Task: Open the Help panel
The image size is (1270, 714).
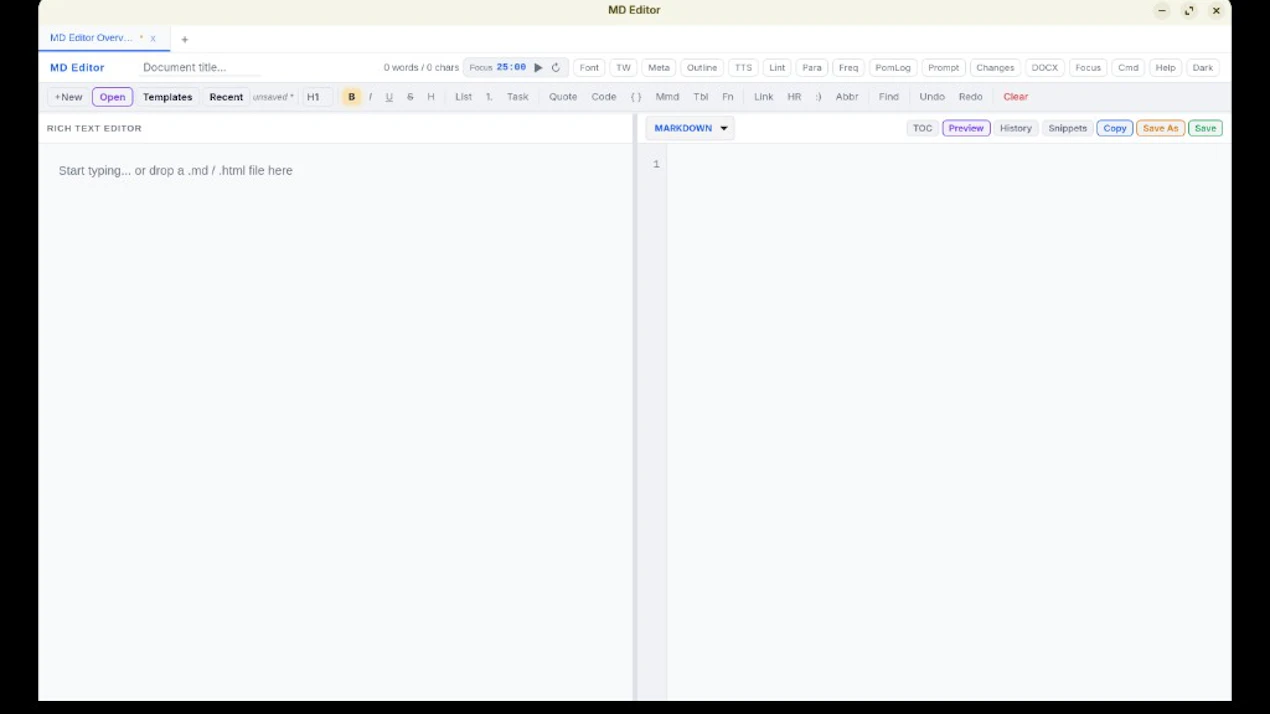Action: [1165, 68]
